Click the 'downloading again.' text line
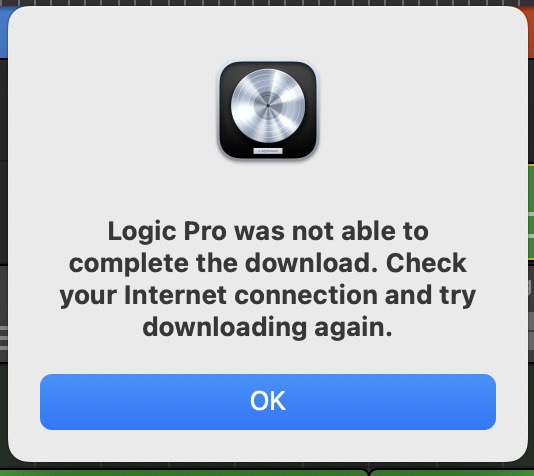534x476 pixels. [268, 328]
